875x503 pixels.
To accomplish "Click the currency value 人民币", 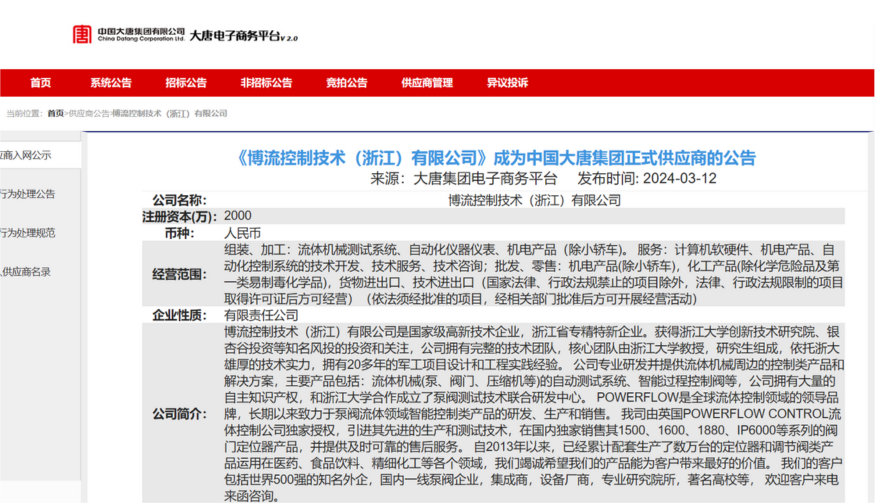I will 242,233.
